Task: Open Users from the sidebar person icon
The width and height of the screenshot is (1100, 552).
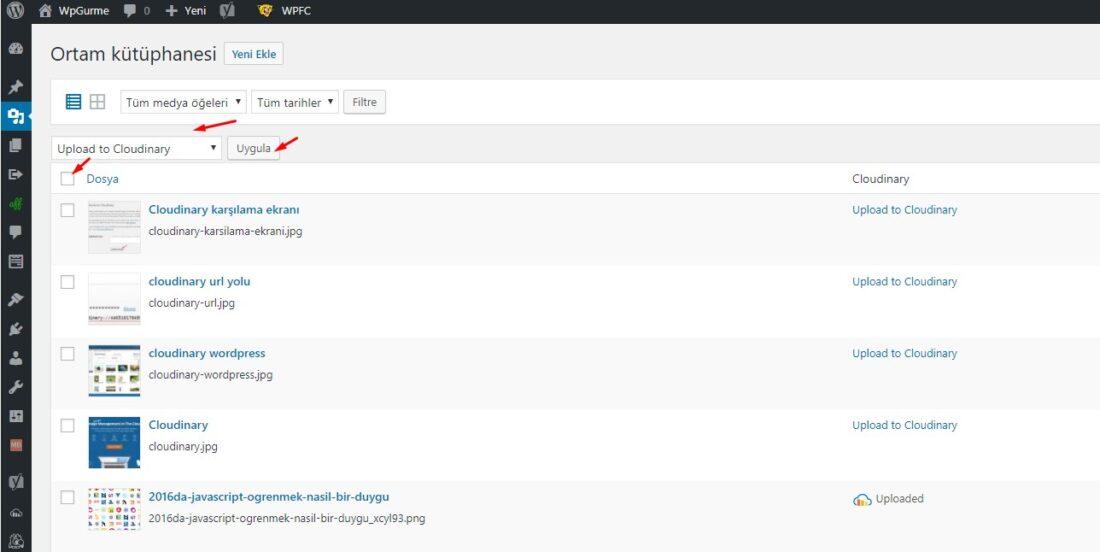Action: 15,358
